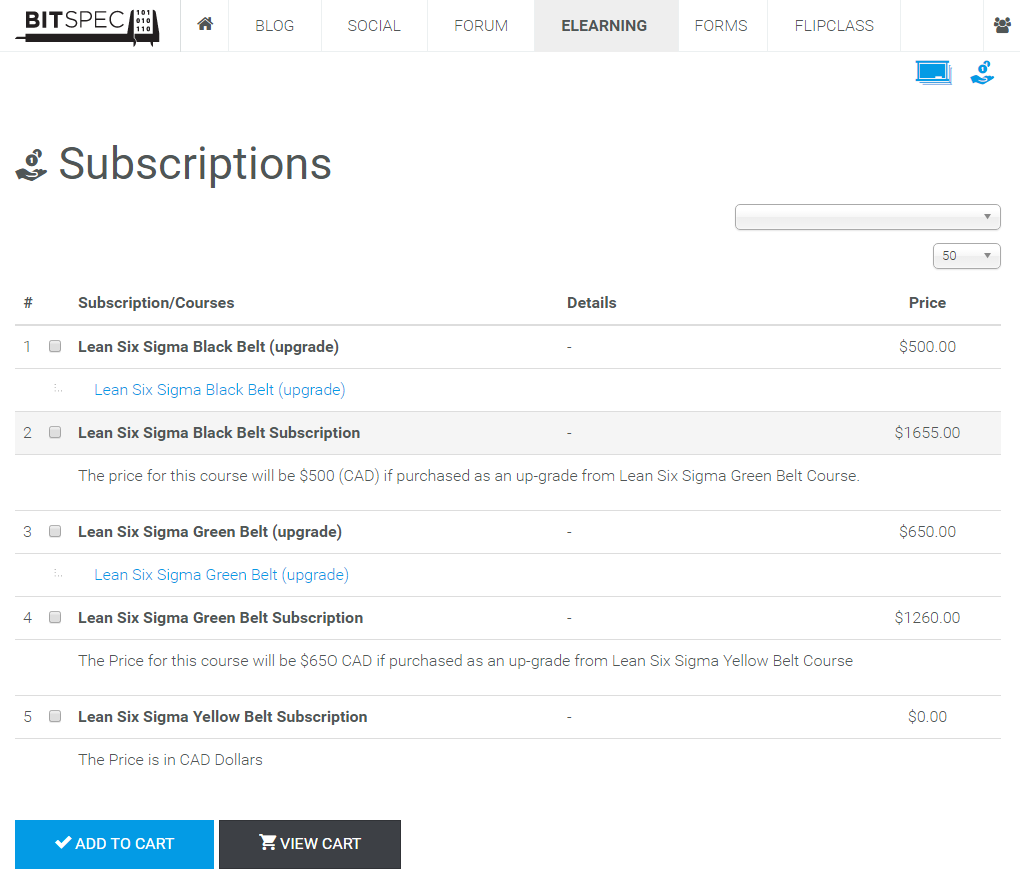Open the wide empty filter dropdown
The height and width of the screenshot is (875, 1020).
(x=867, y=217)
